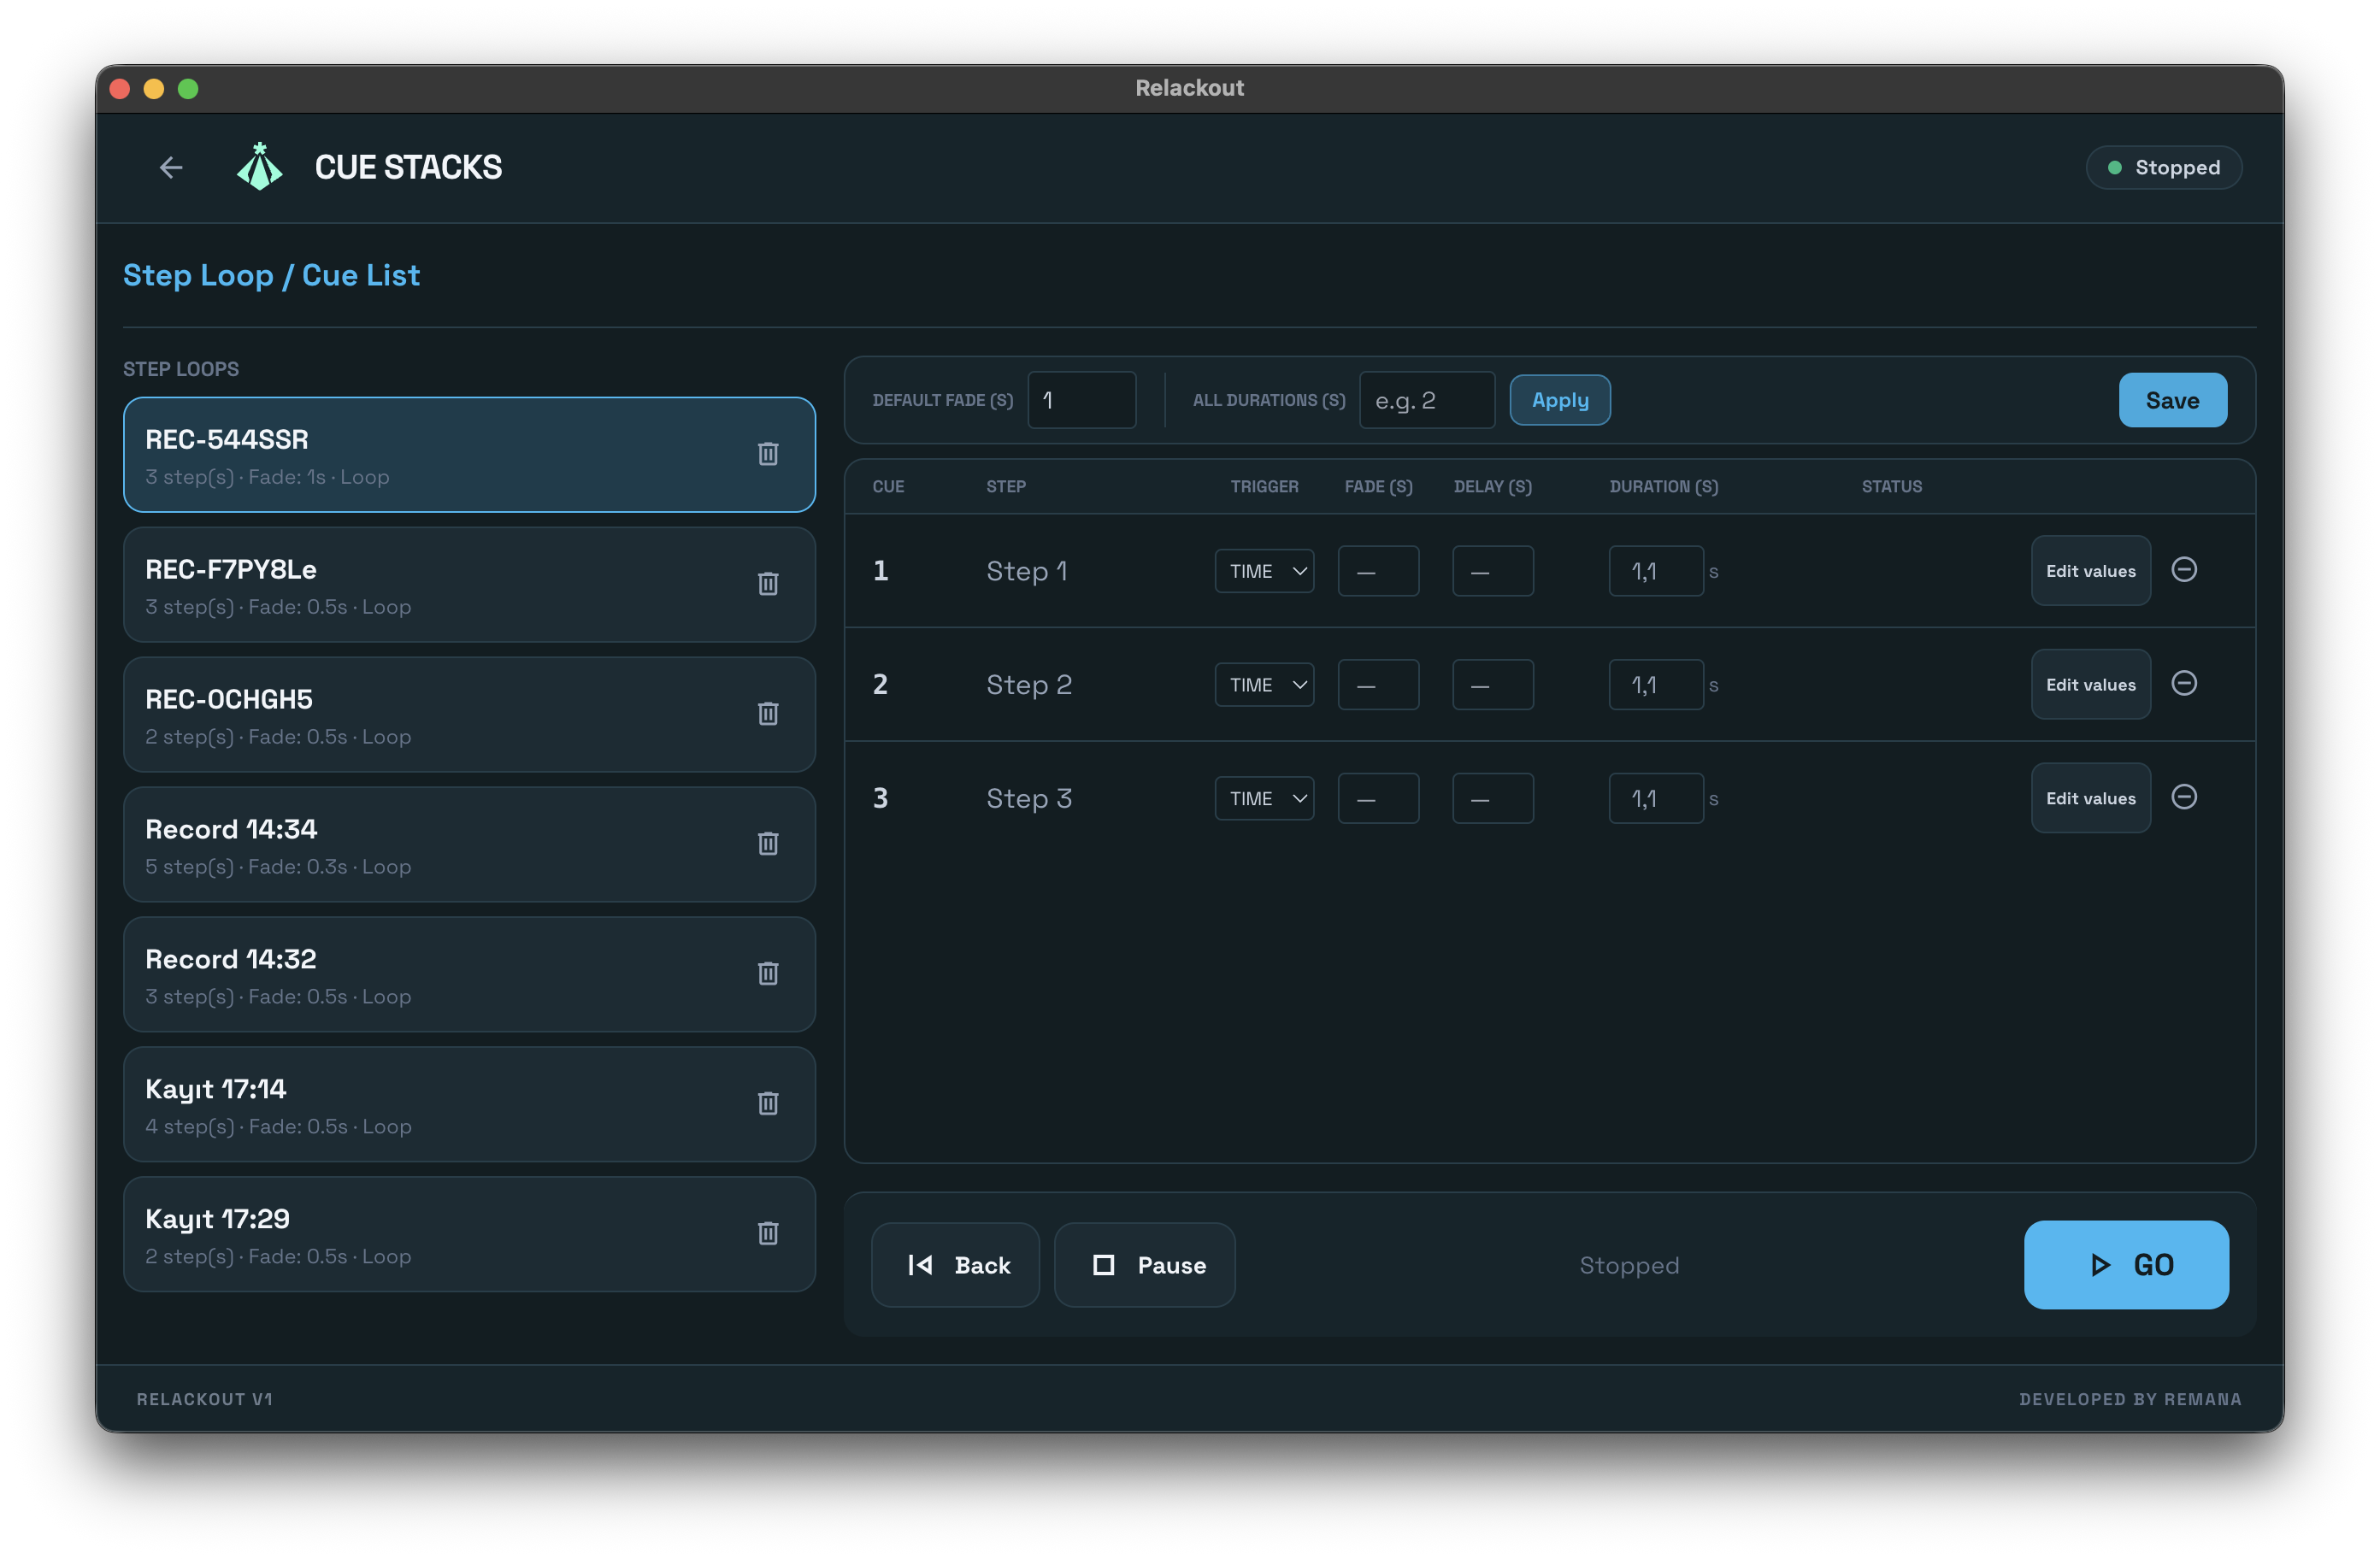Click the DEVELOPED BY REMANA footer text
This screenshot has width=2380, height=1559.
tap(2130, 1399)
